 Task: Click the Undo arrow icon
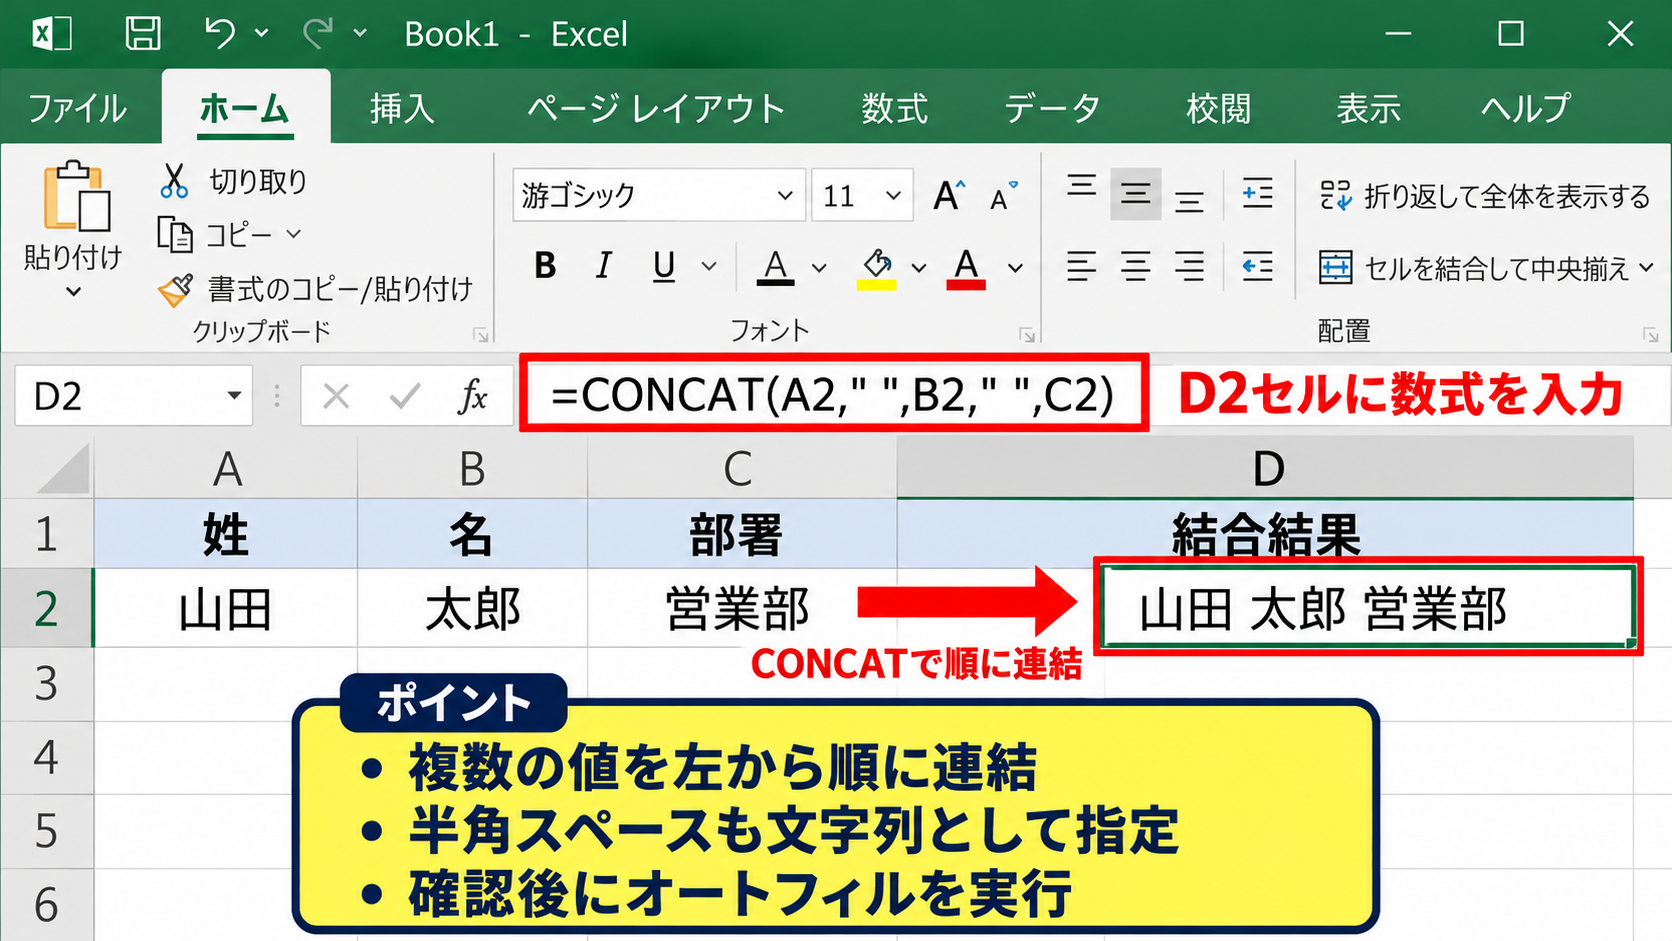tap(219, 33)
